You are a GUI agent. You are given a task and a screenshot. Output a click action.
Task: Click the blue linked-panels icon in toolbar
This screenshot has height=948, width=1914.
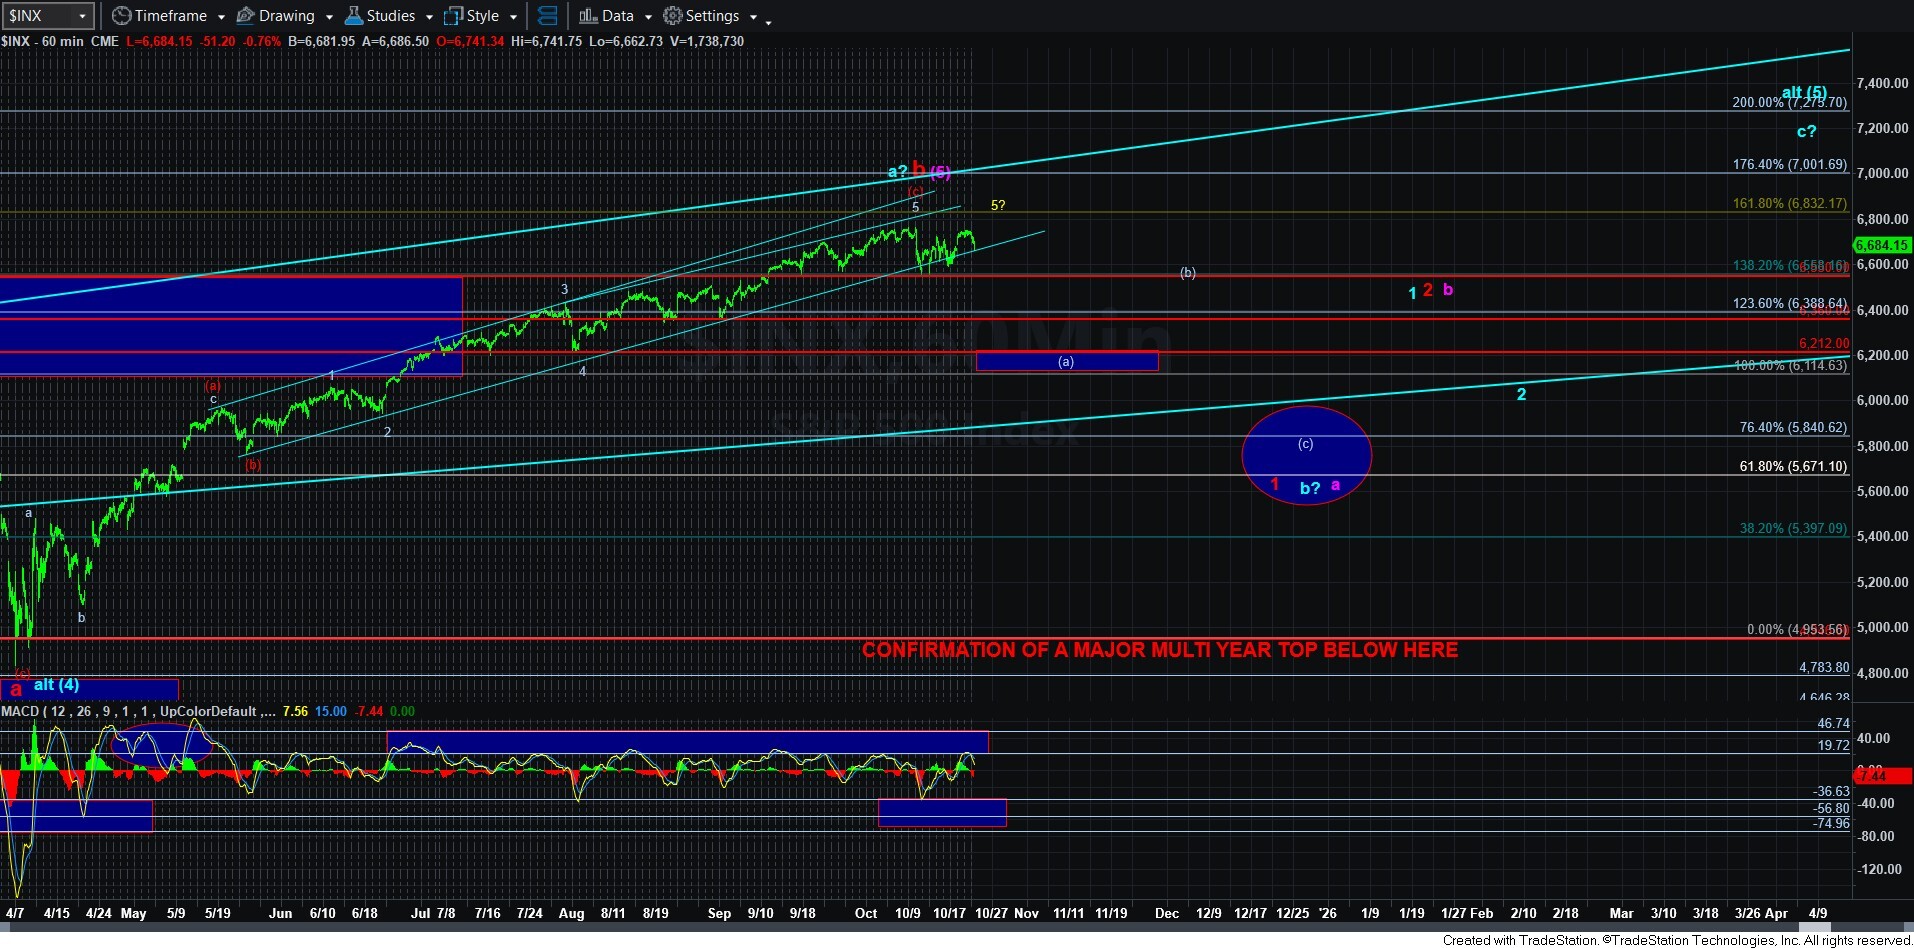(547, 15)
